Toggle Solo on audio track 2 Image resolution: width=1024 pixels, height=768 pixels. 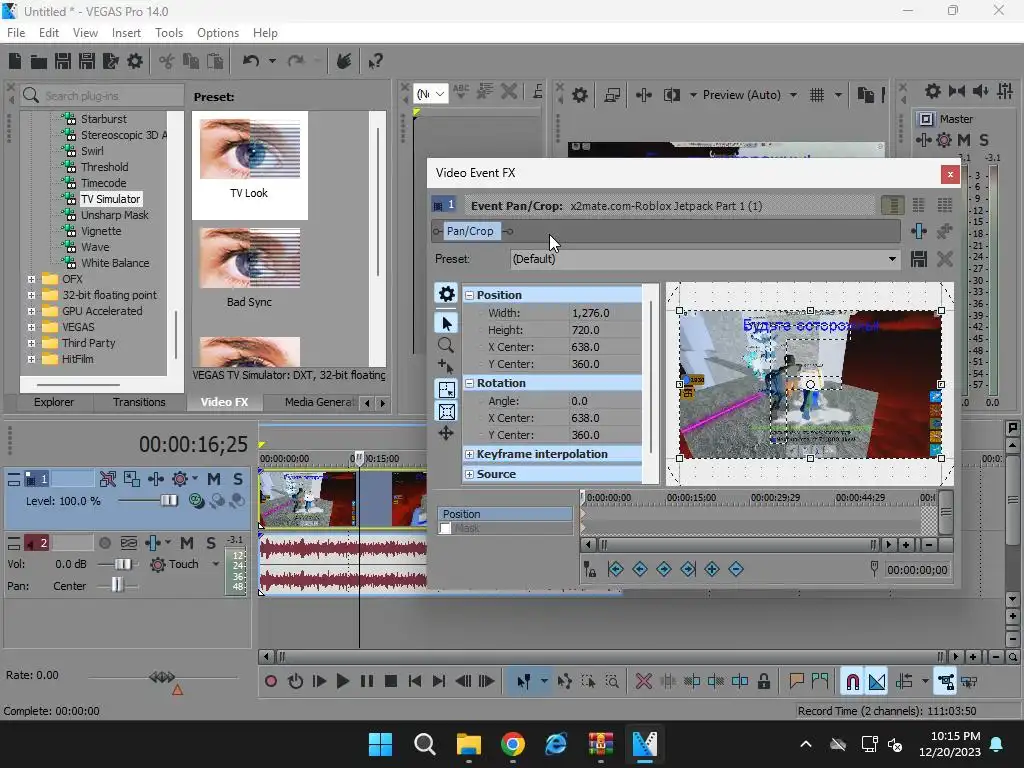click(211, 543)
